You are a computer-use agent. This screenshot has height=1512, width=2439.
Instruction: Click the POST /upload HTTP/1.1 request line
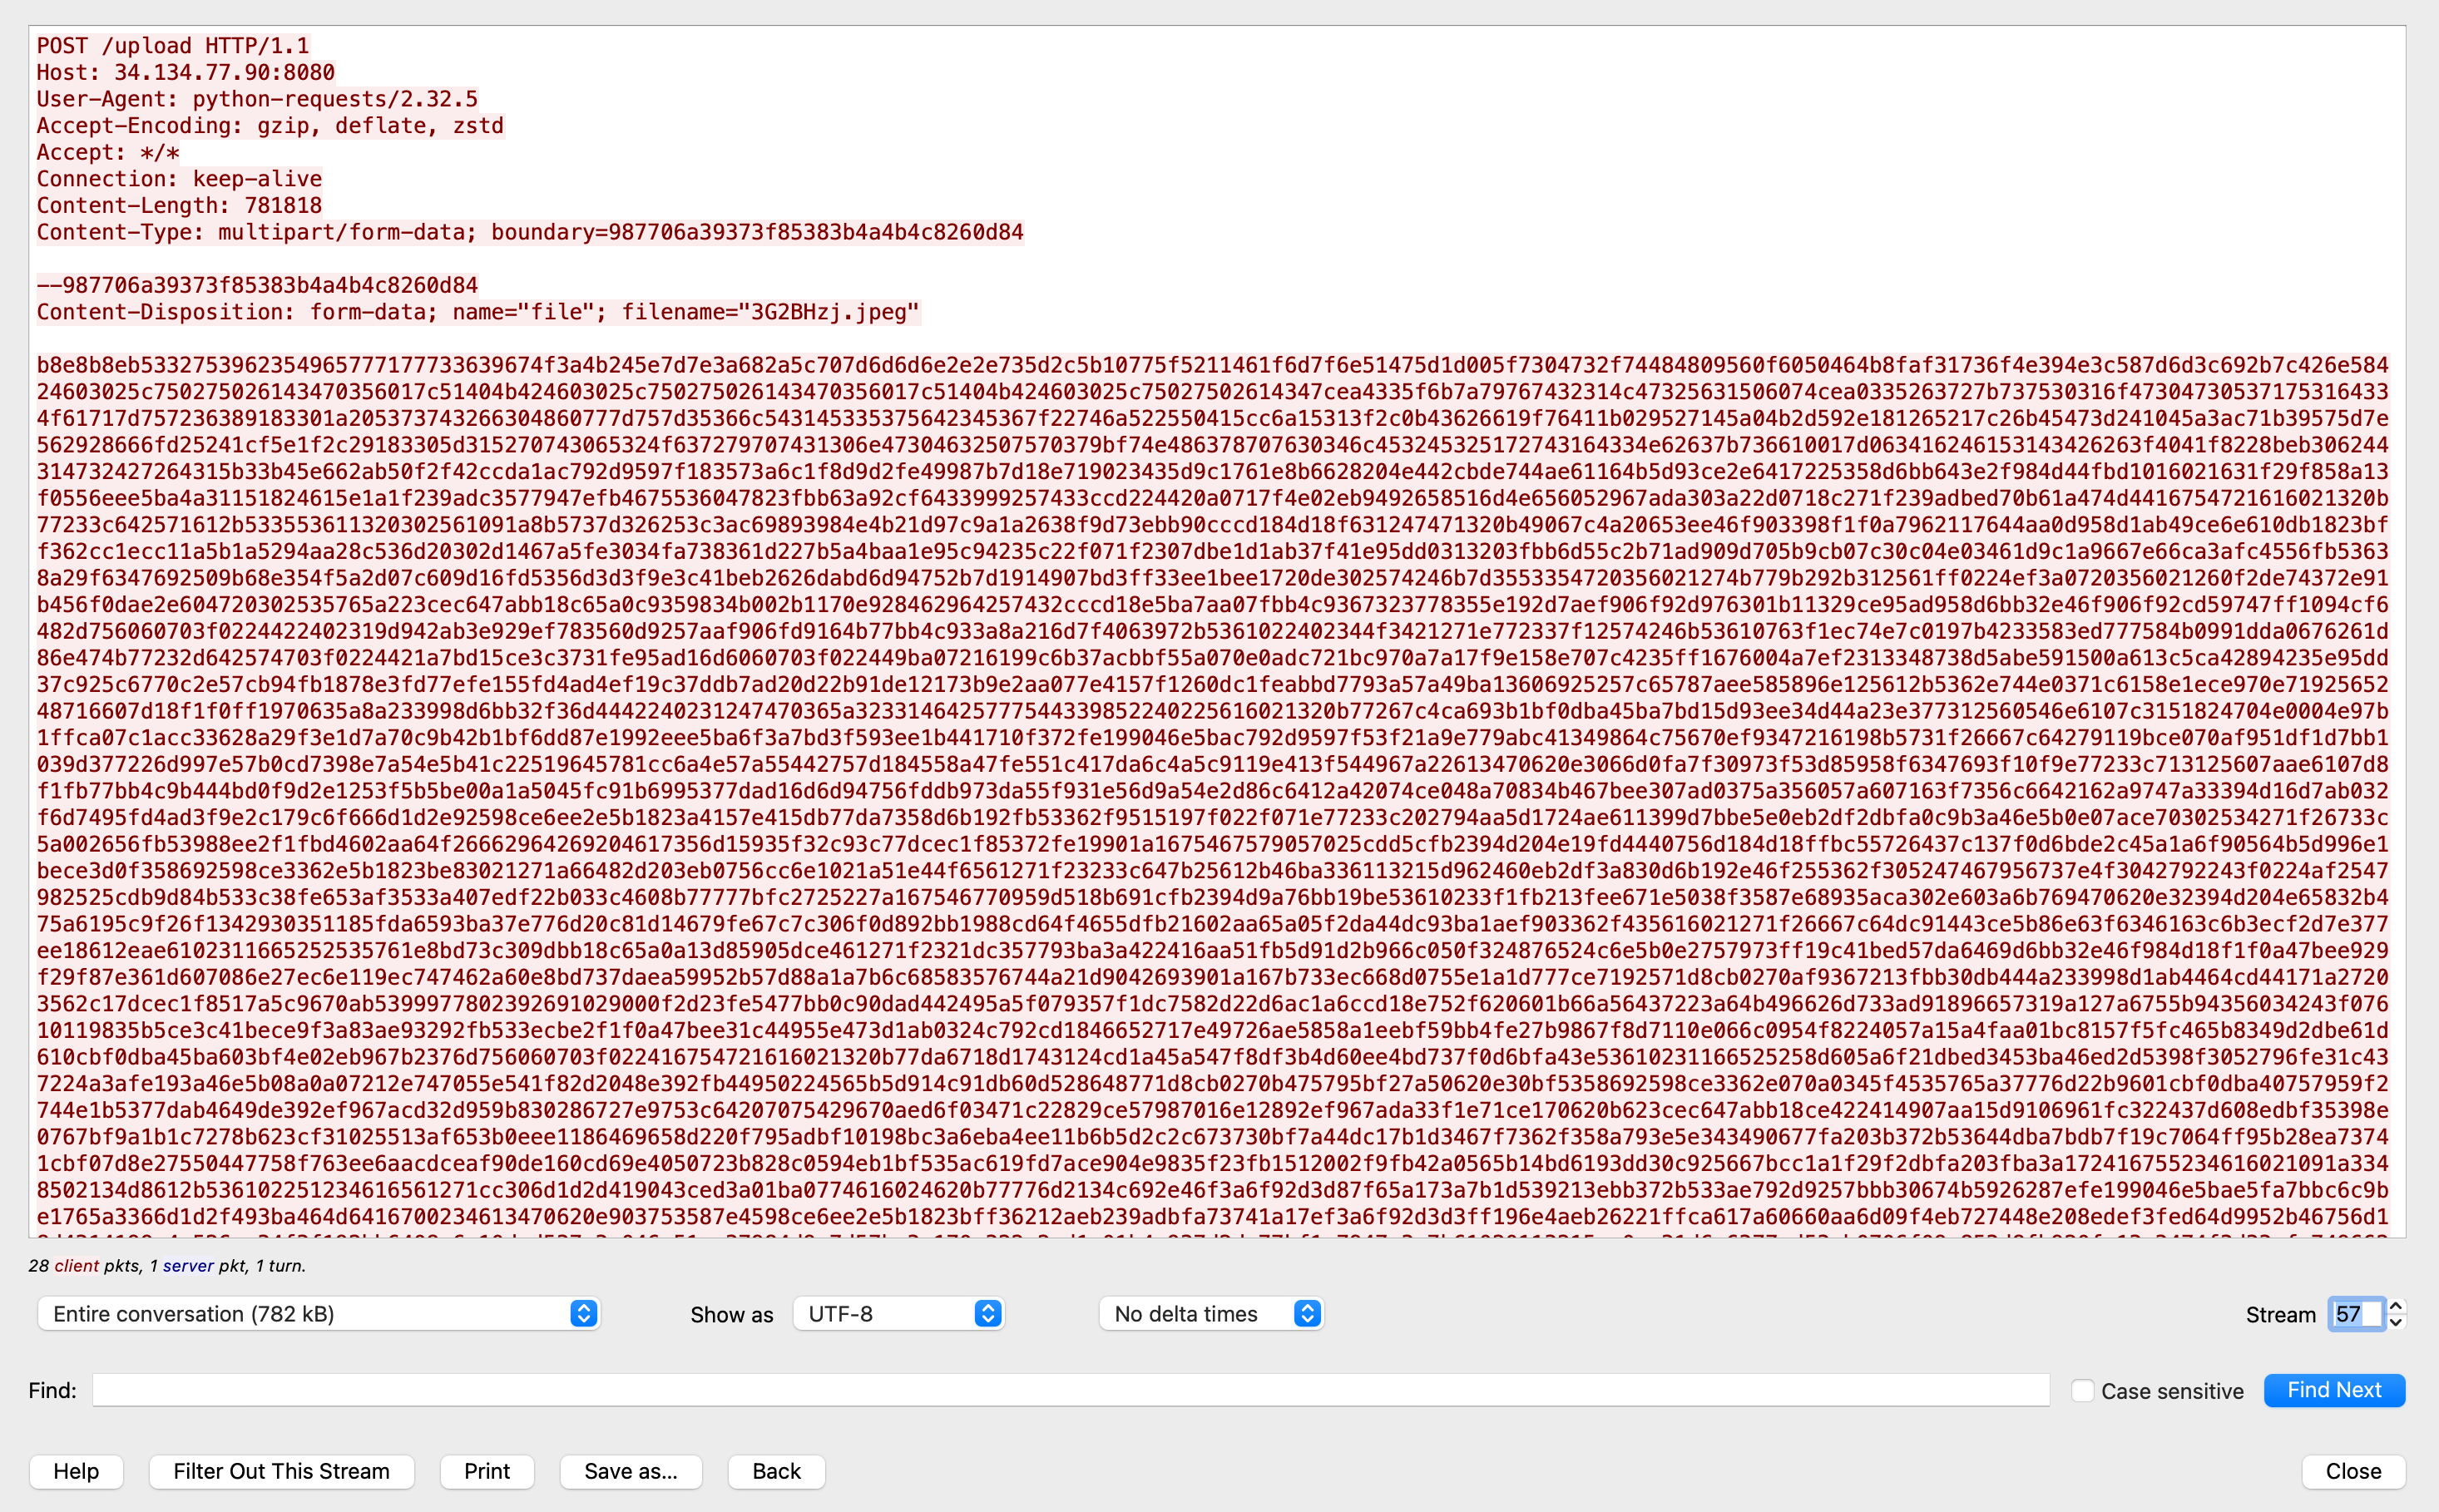click(x=173, y=46)
